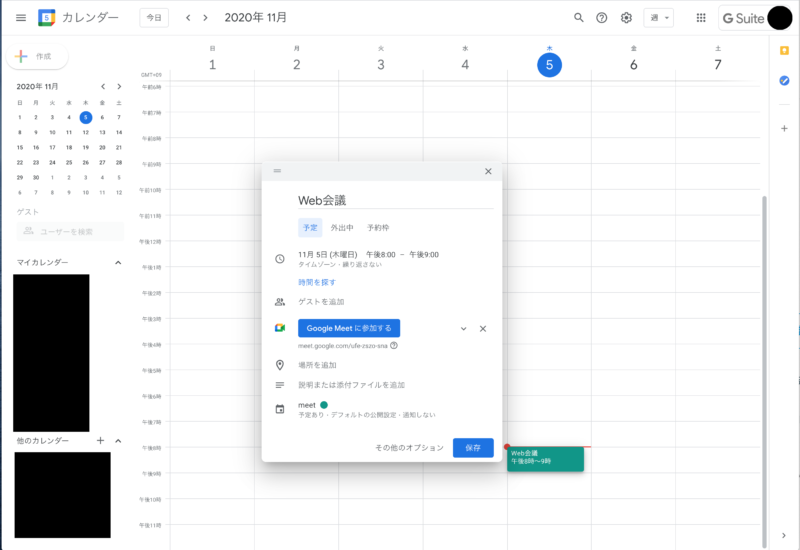Search for users in sidebar field

(70, 232)
